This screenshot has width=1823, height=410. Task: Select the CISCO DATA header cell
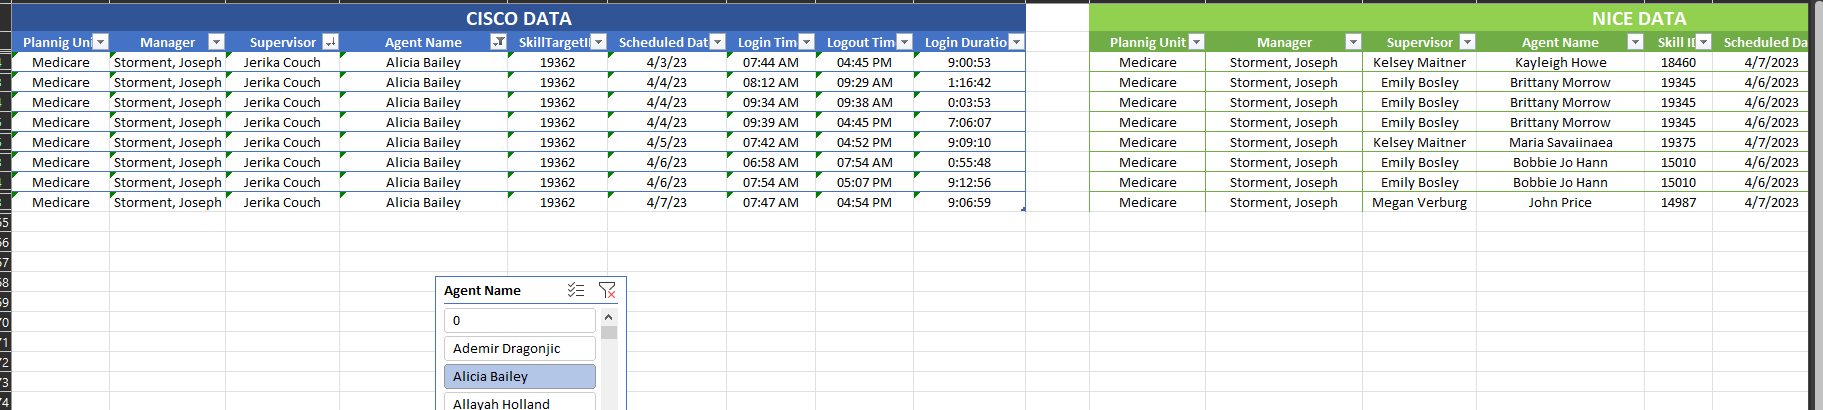click(x=518, y=18)
